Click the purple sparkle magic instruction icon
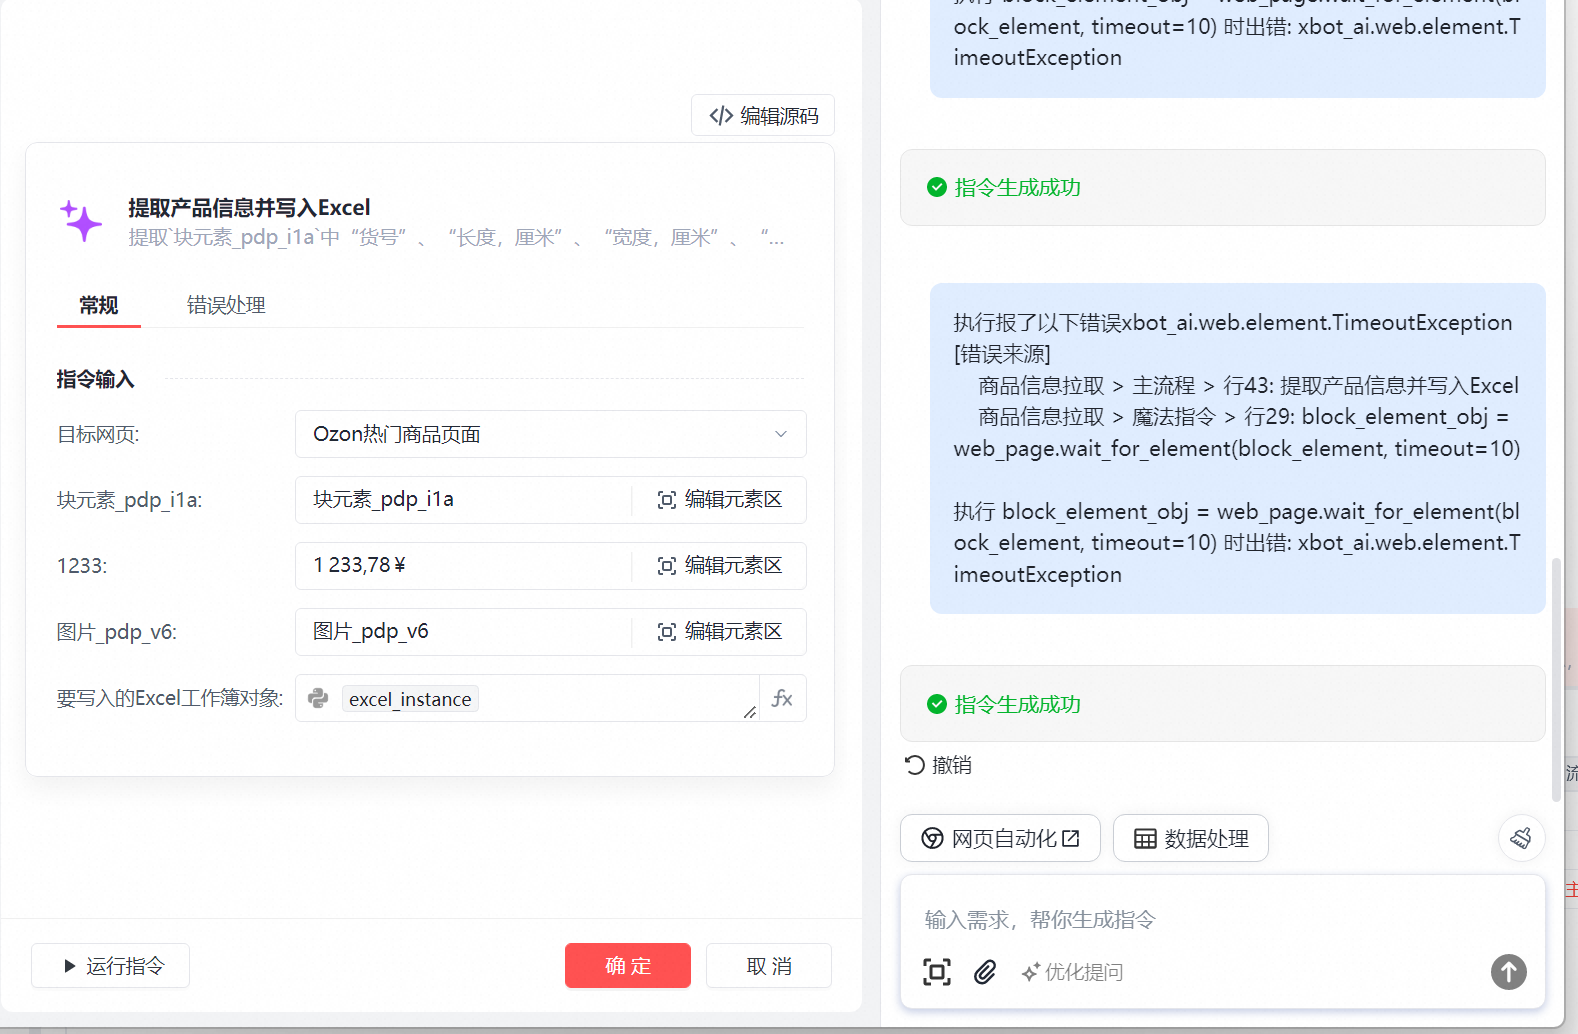1578x1034 pixels. click(81, 221)
